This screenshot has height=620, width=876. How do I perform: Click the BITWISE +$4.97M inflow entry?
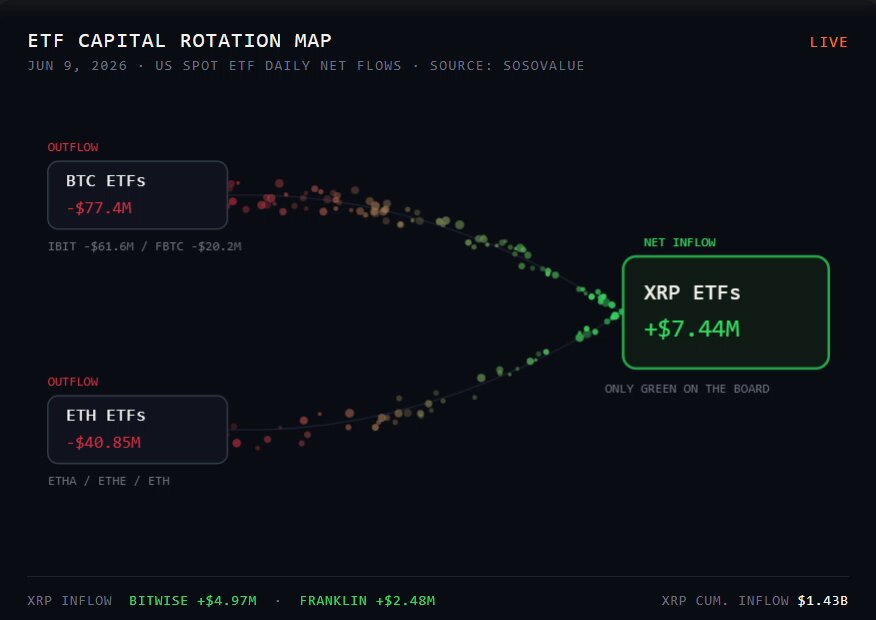click(193, 601)
